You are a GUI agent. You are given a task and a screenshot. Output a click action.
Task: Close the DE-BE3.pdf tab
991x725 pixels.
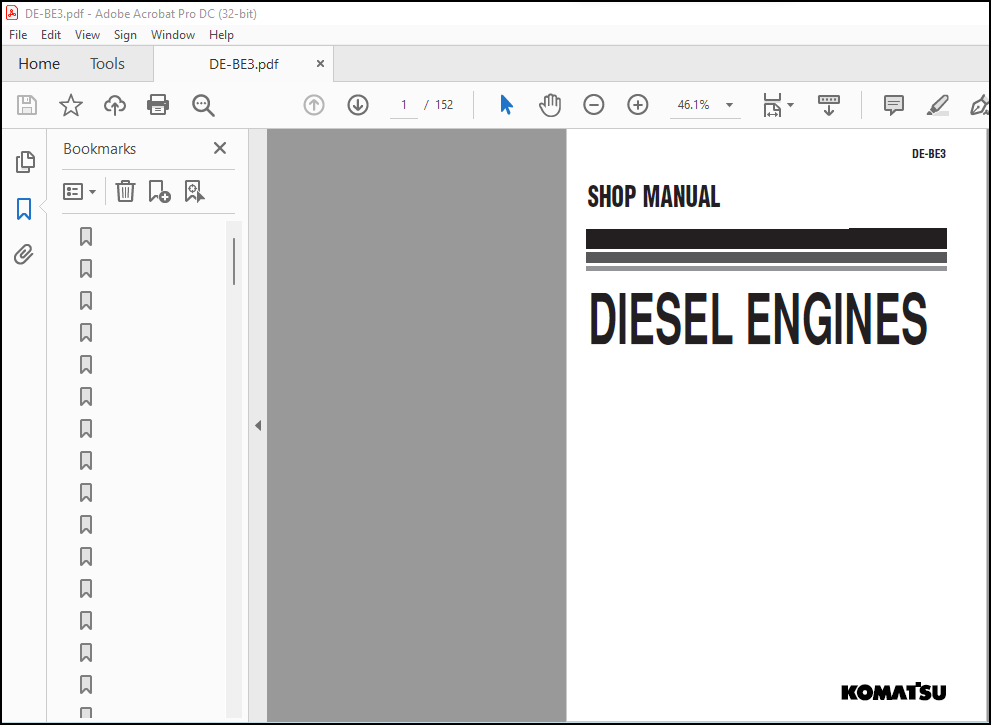point(320,64)
